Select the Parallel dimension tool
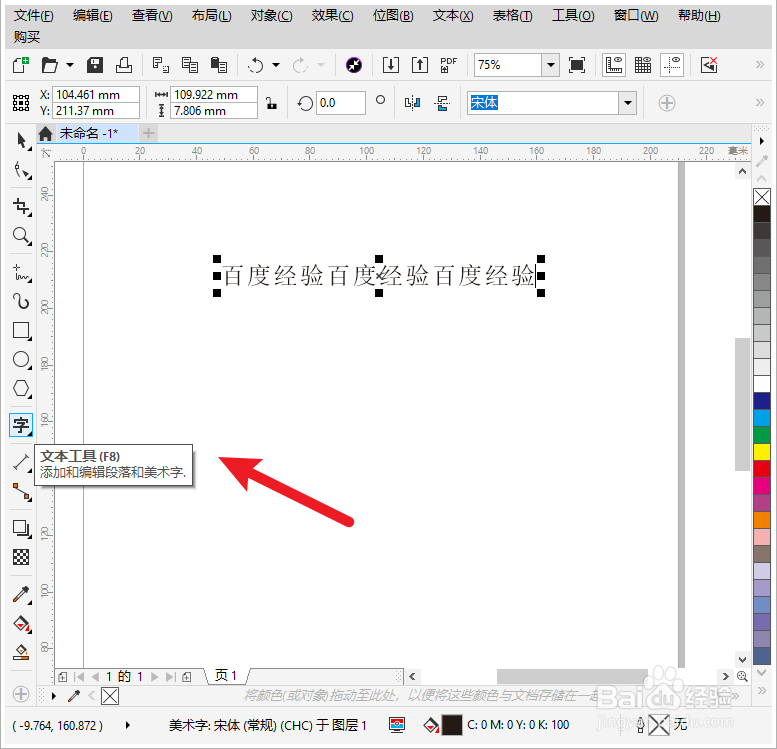 pos(21,462)
